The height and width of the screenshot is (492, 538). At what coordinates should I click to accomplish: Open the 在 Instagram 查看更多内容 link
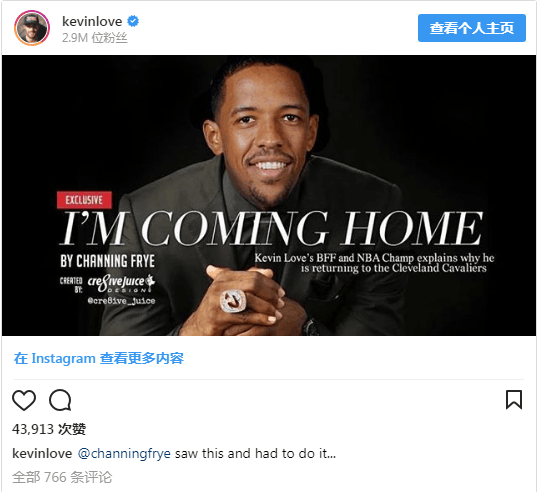pyautogui.click(x=99, y=358)
